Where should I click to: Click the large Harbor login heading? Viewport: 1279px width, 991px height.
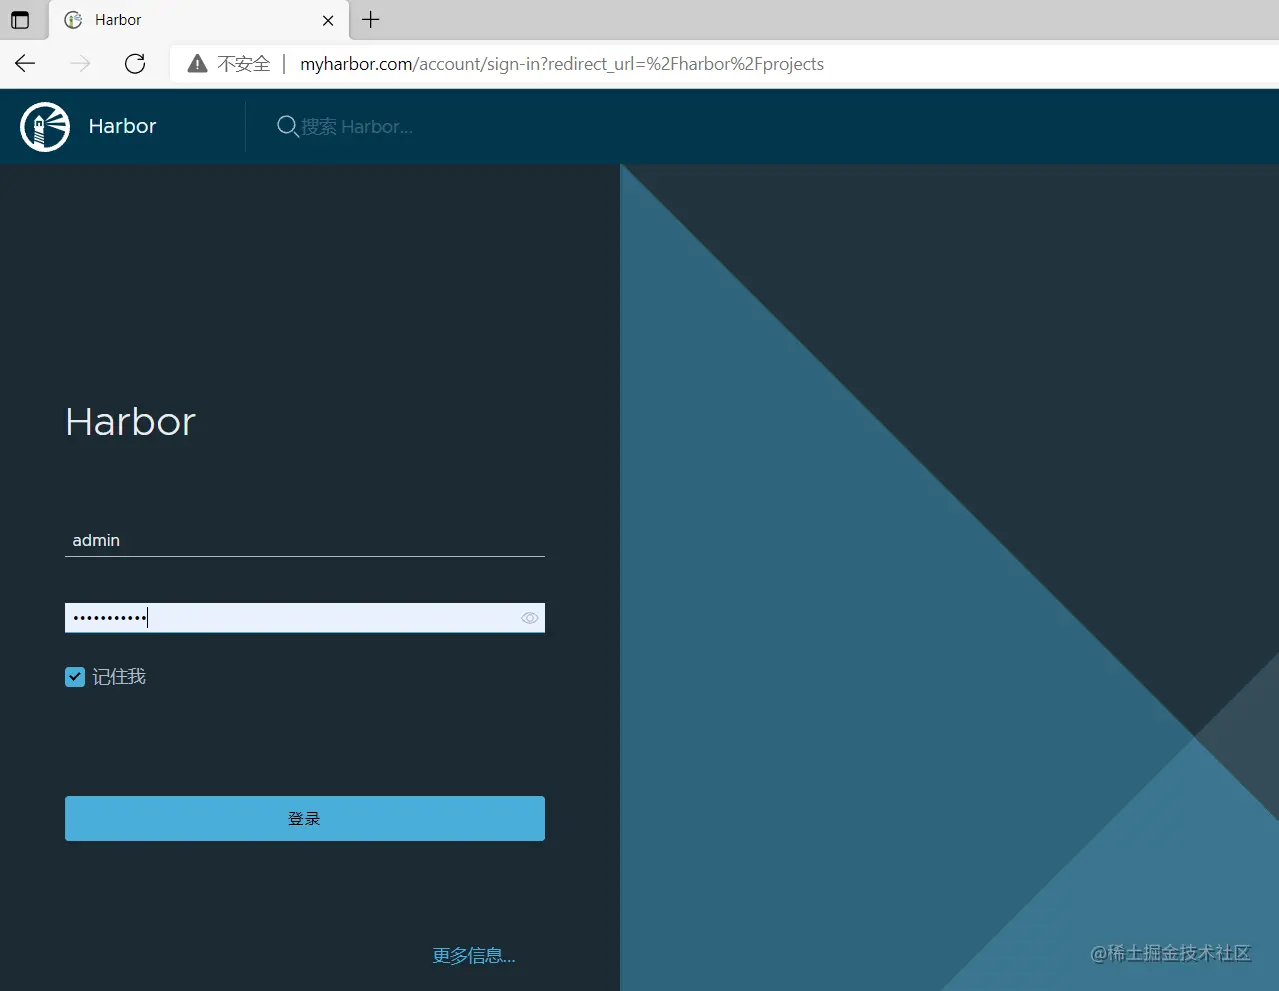pyautogui.click(x=130, y=422)
